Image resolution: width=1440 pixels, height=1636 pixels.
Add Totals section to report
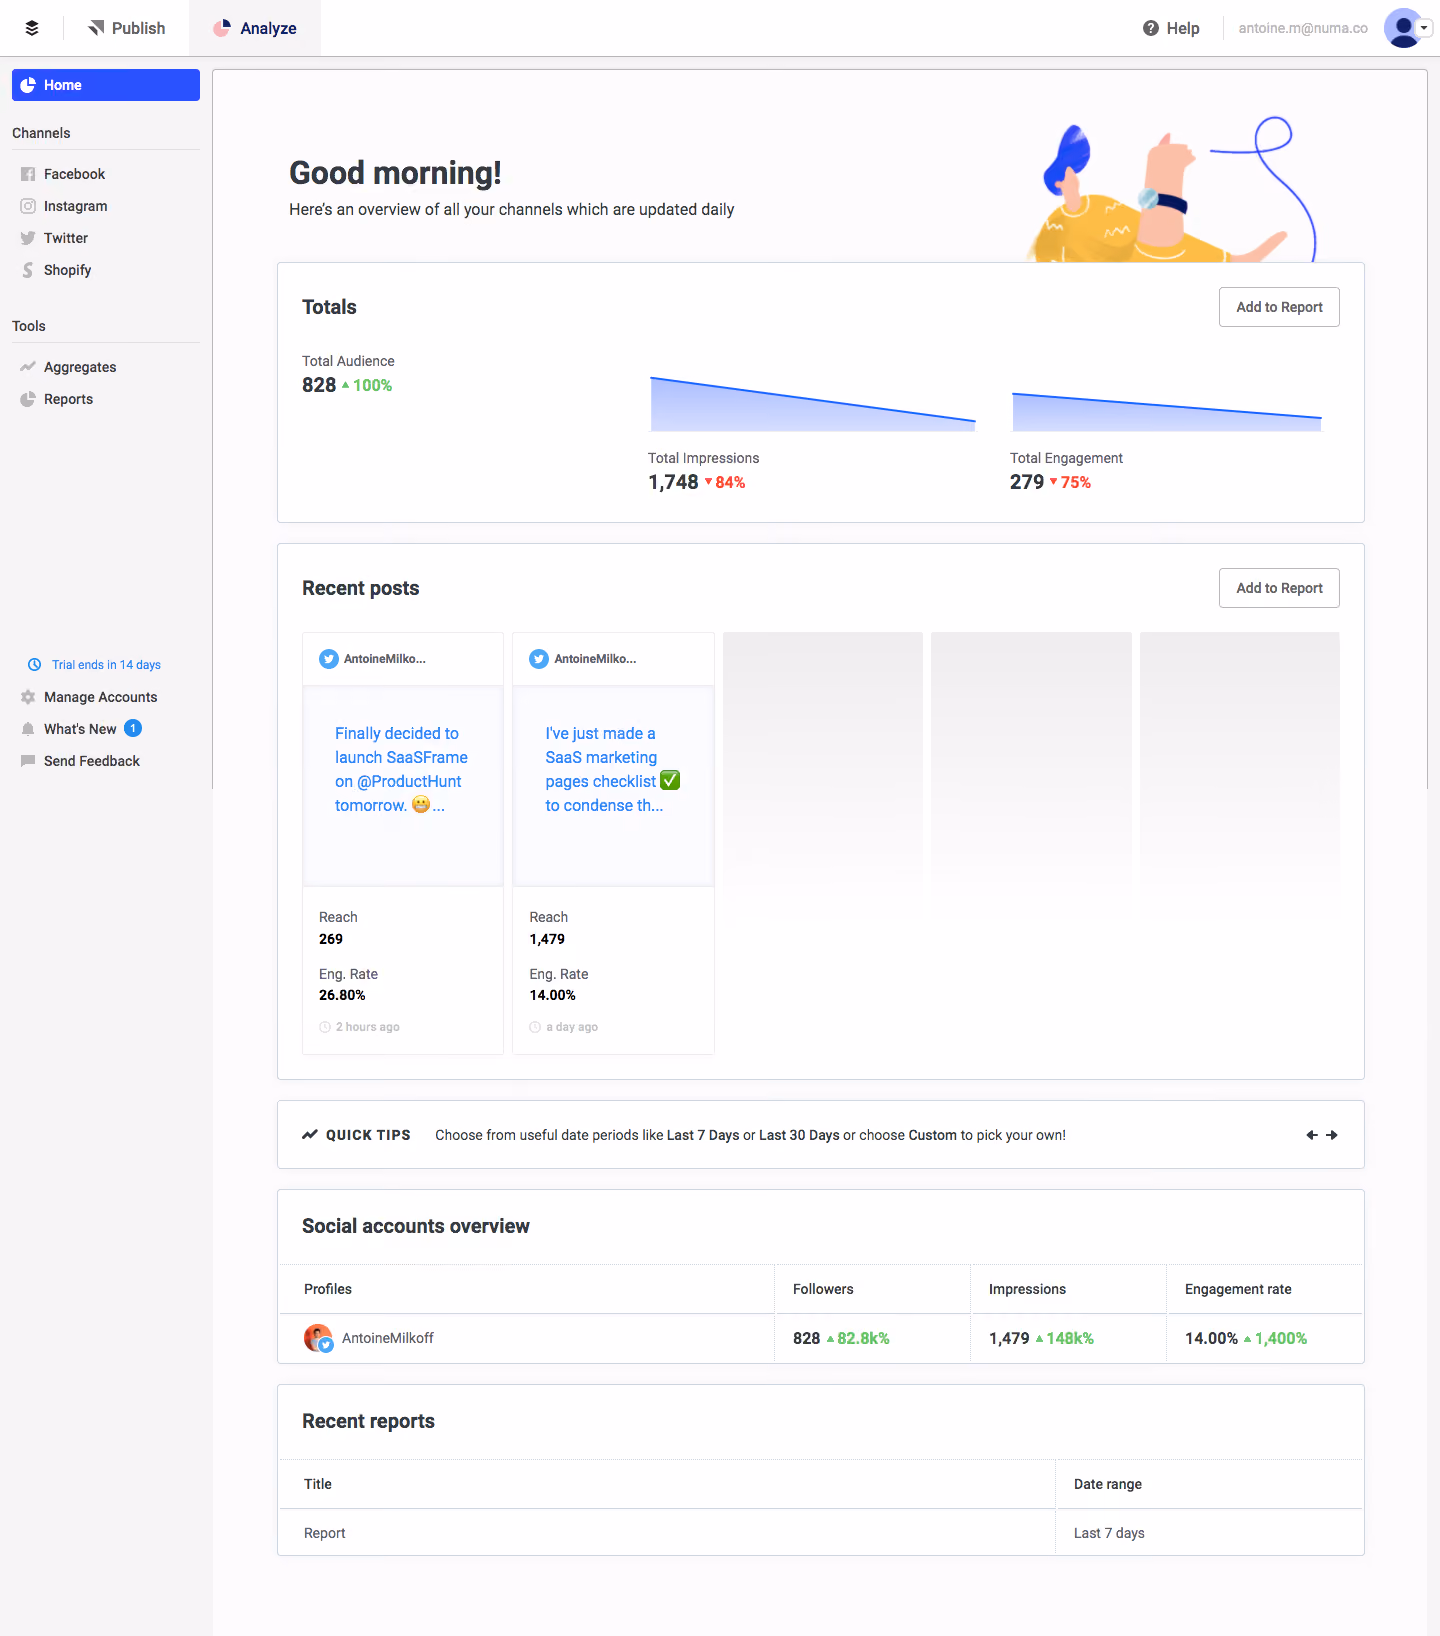point(1279,307)
